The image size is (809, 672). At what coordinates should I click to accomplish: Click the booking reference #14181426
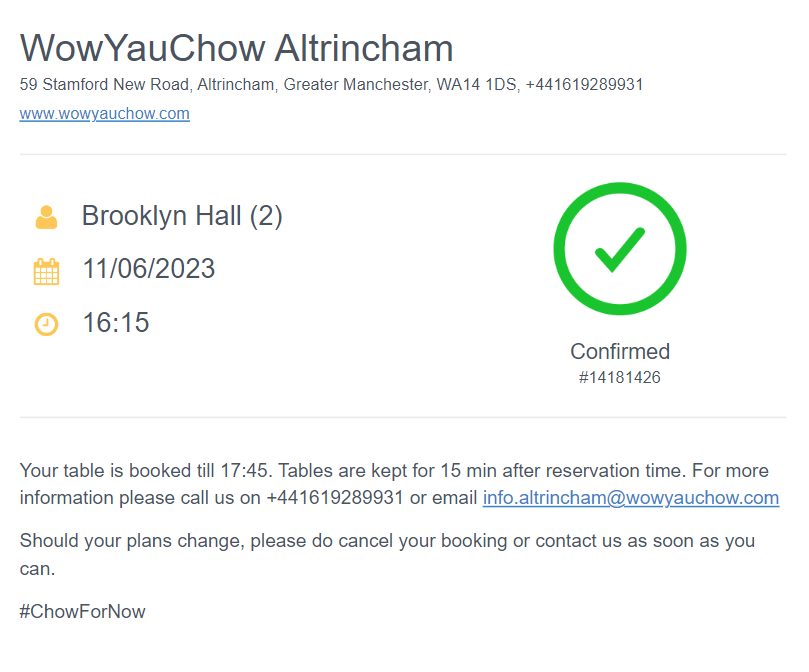(x=619, y=378)
